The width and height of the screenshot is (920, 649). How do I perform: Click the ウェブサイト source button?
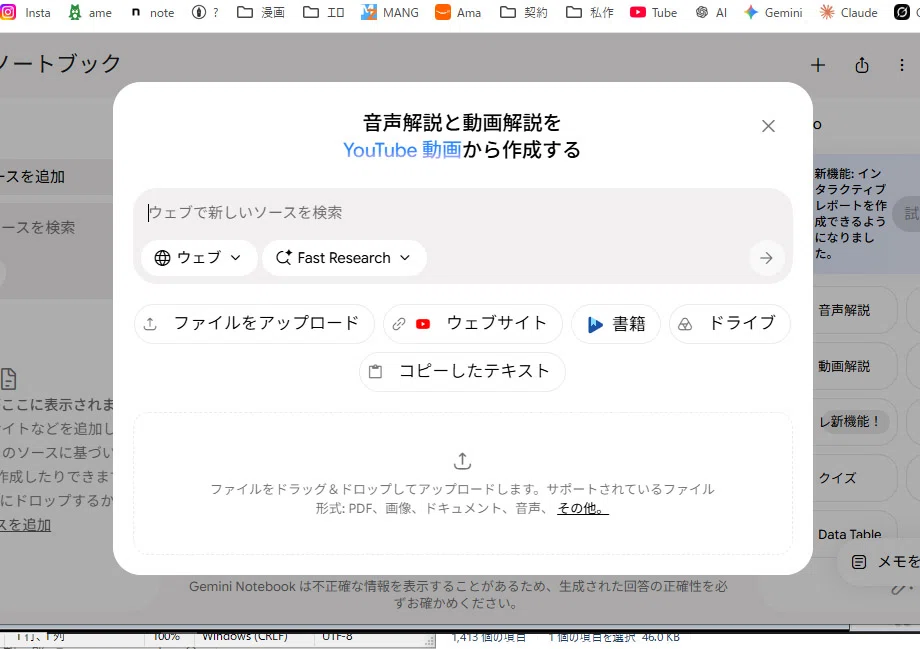pyautogui.click(x=473, y=323)
